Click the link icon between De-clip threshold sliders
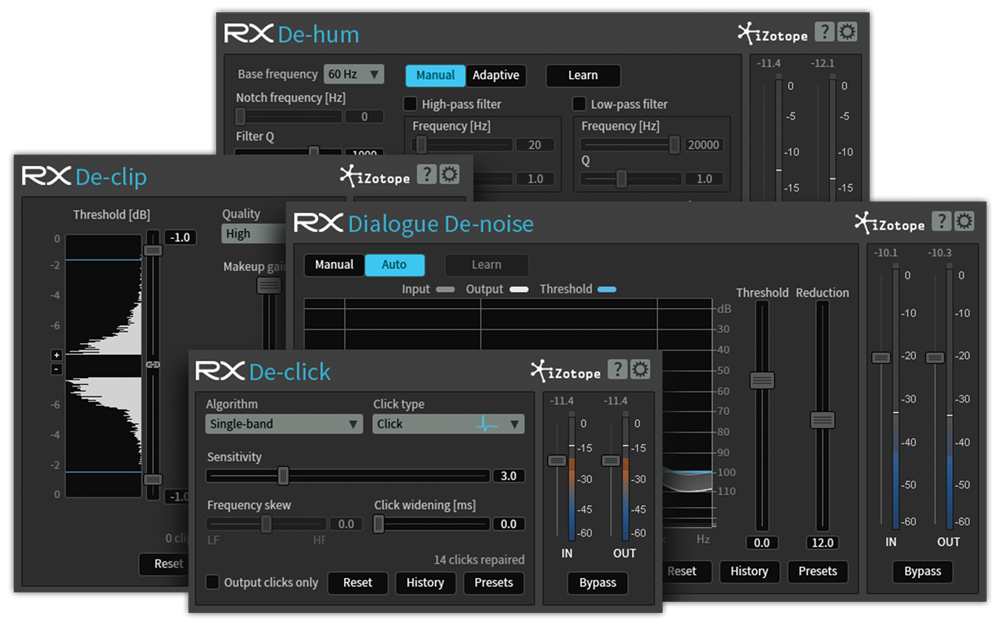The image size is (1000, 625). pos(153,364)
